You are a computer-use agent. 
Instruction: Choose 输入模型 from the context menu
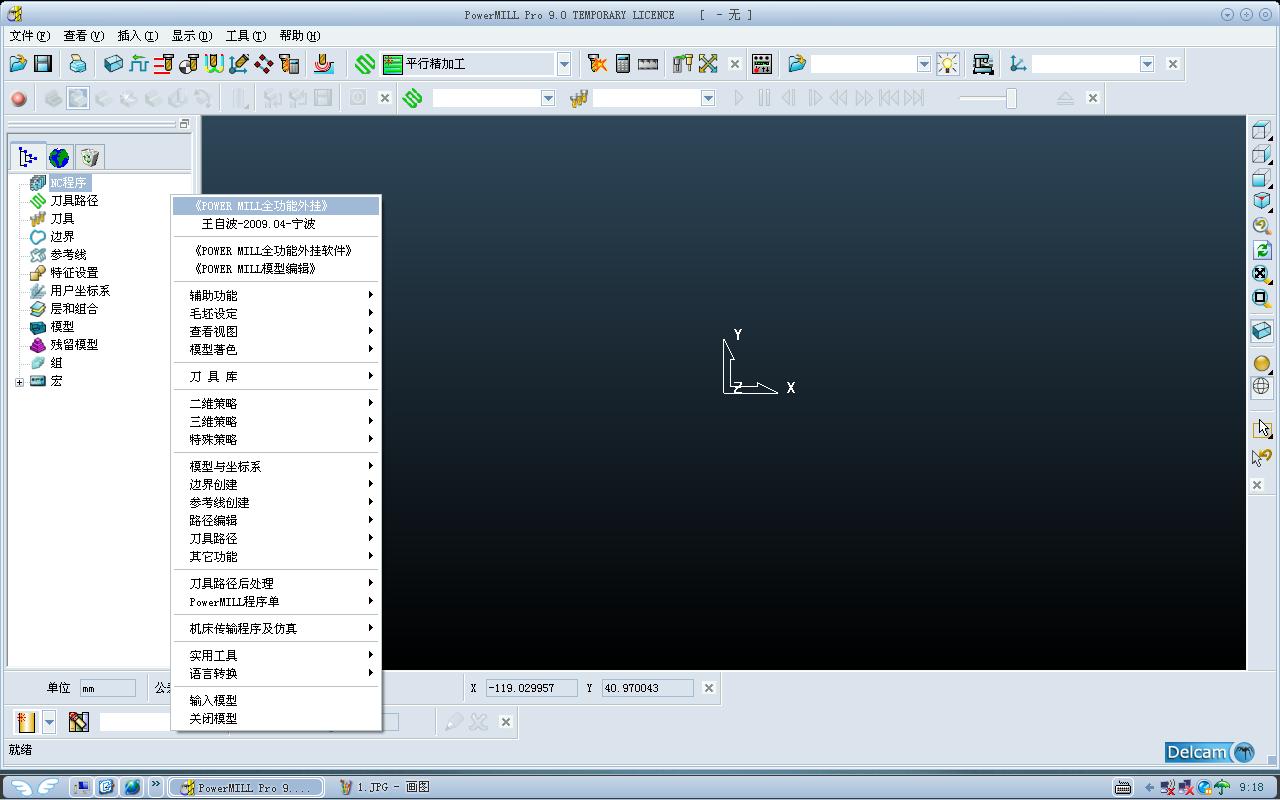tap(276, 700)
